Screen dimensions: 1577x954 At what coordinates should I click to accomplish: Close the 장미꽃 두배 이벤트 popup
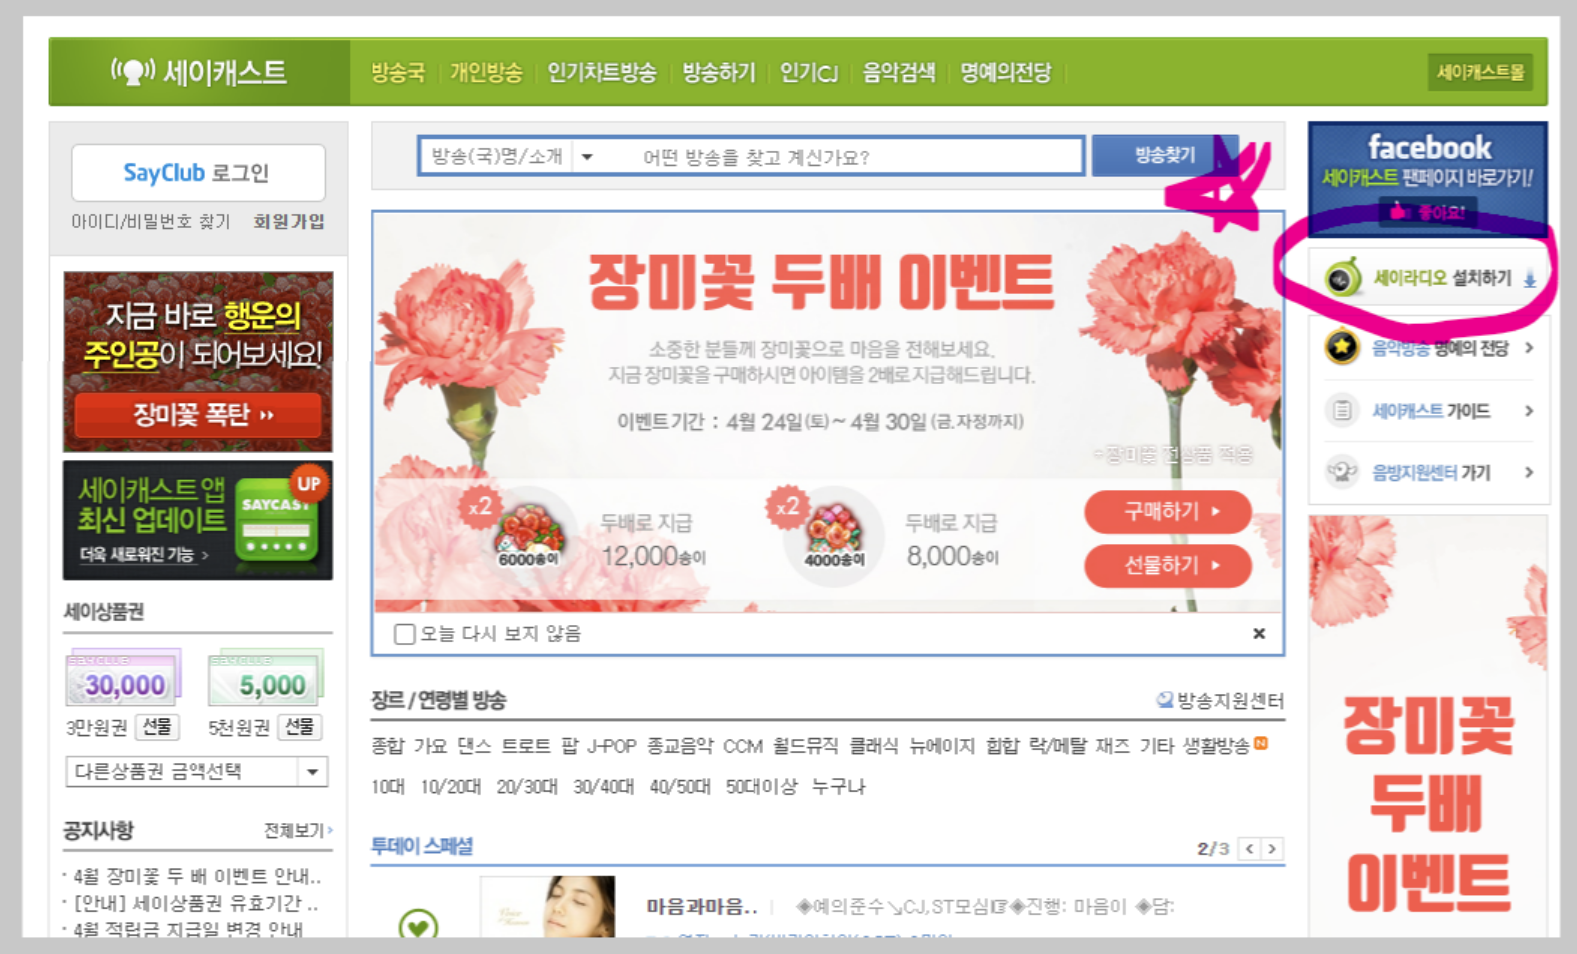click(1259, 633)
